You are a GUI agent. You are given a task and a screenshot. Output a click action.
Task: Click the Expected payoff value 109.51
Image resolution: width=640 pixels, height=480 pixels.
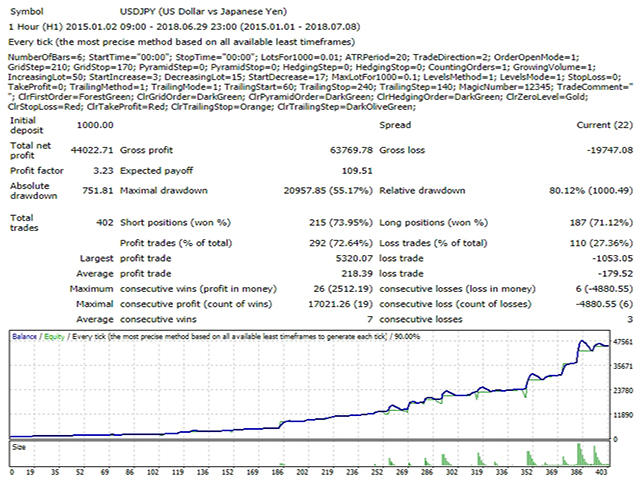pos(357,171)
